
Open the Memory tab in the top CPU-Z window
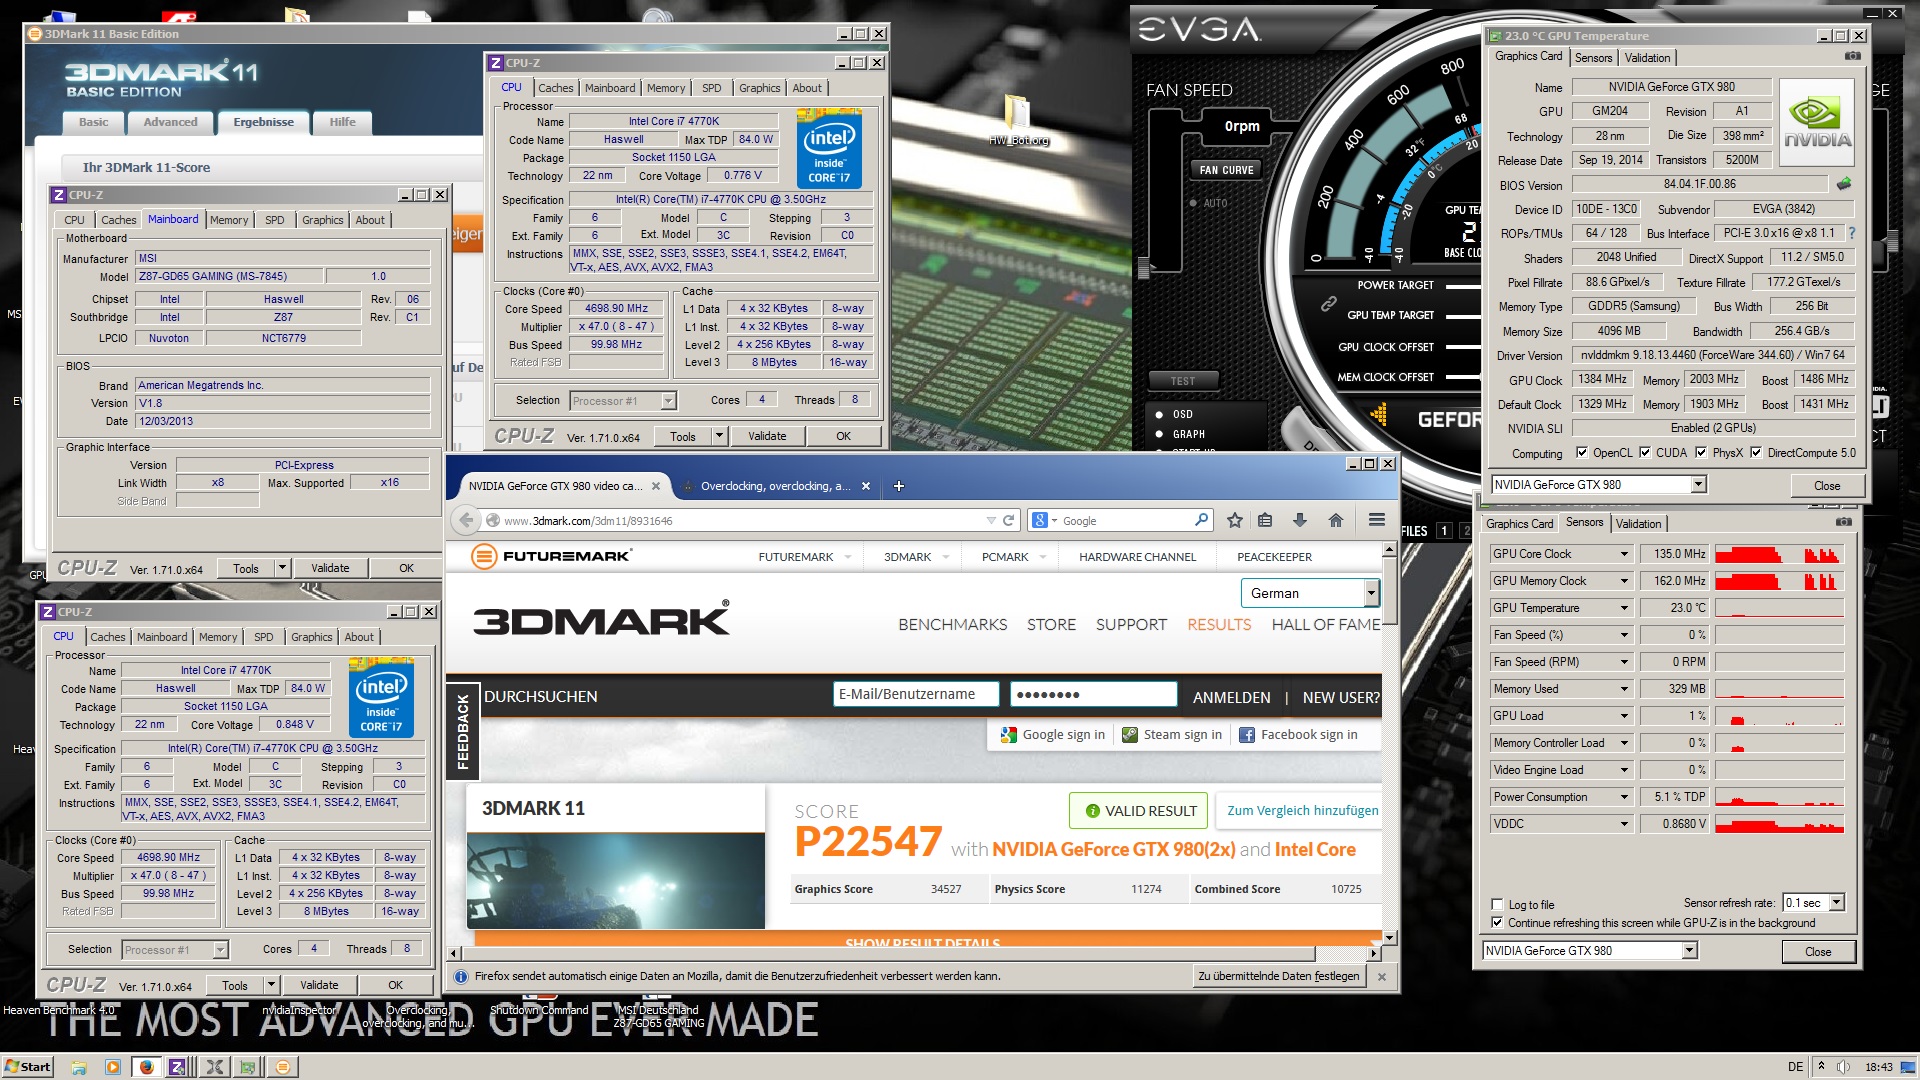[x=666, y=88]
